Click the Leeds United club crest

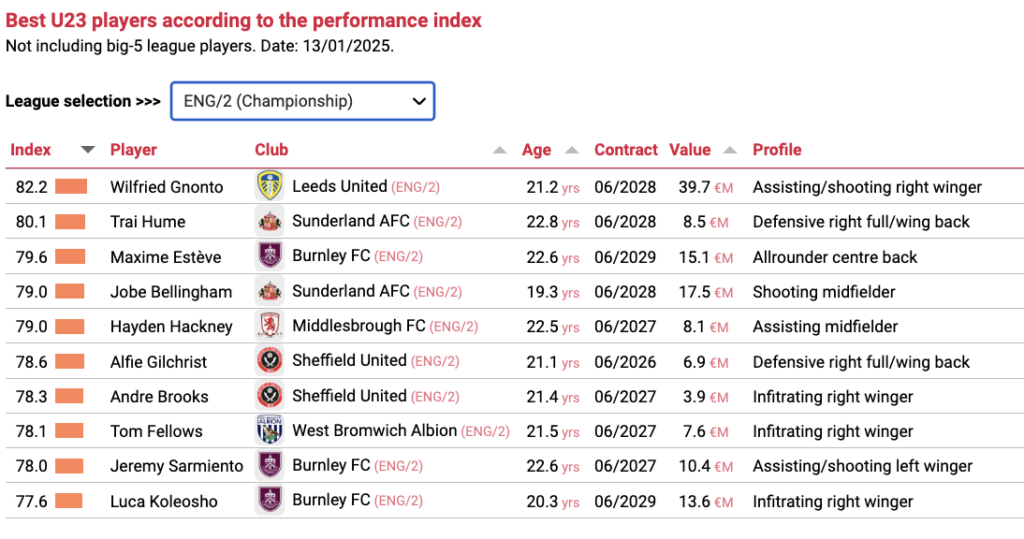tap(270, 186)
